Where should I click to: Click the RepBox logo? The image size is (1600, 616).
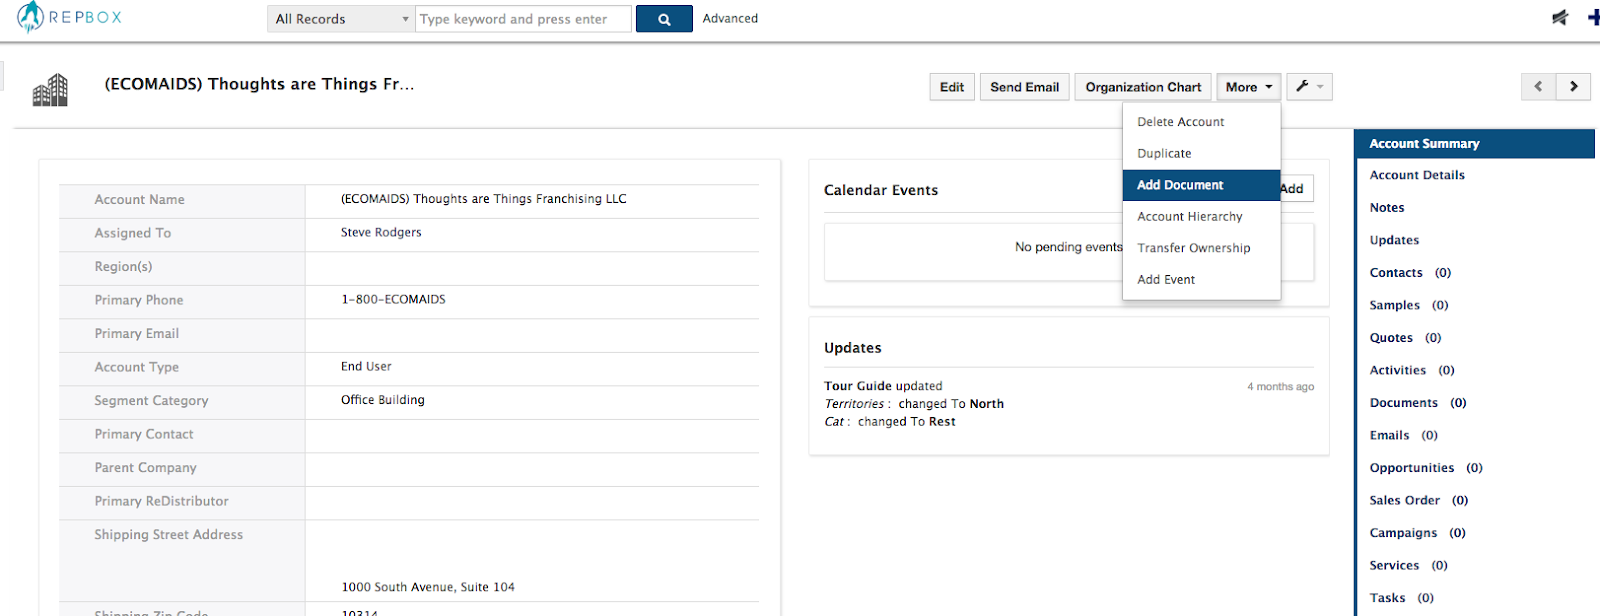pyautogui.click(x=70, y=17)
